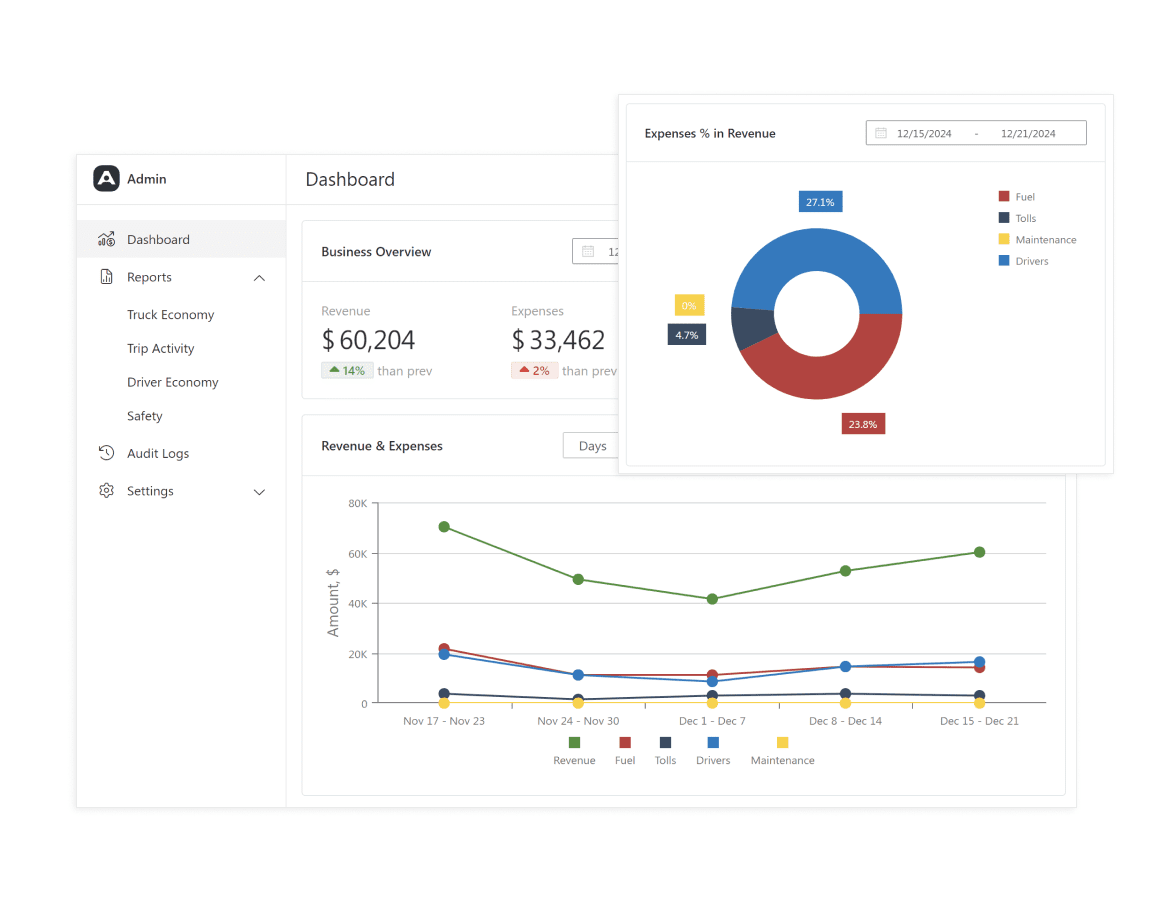The height and width of the screenshot is (910, 1160).
Task: Click the Revenue point for Dec 8 - Dec 14
Action: (846, 570)
